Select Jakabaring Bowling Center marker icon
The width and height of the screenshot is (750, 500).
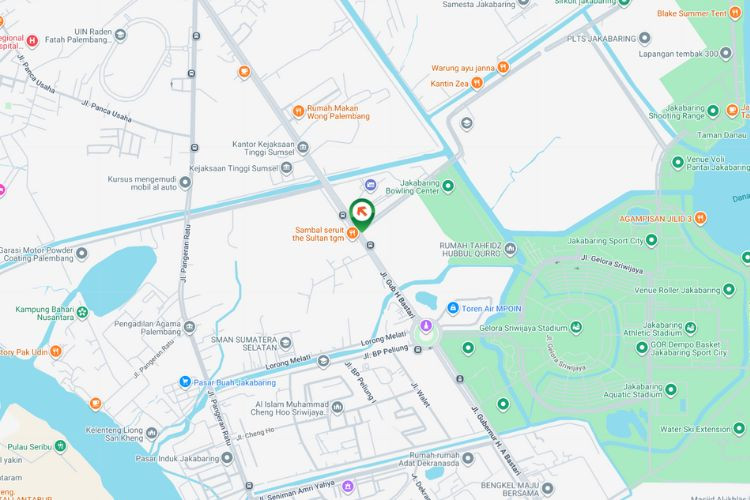pyautogui.click(x=448, y=186)
